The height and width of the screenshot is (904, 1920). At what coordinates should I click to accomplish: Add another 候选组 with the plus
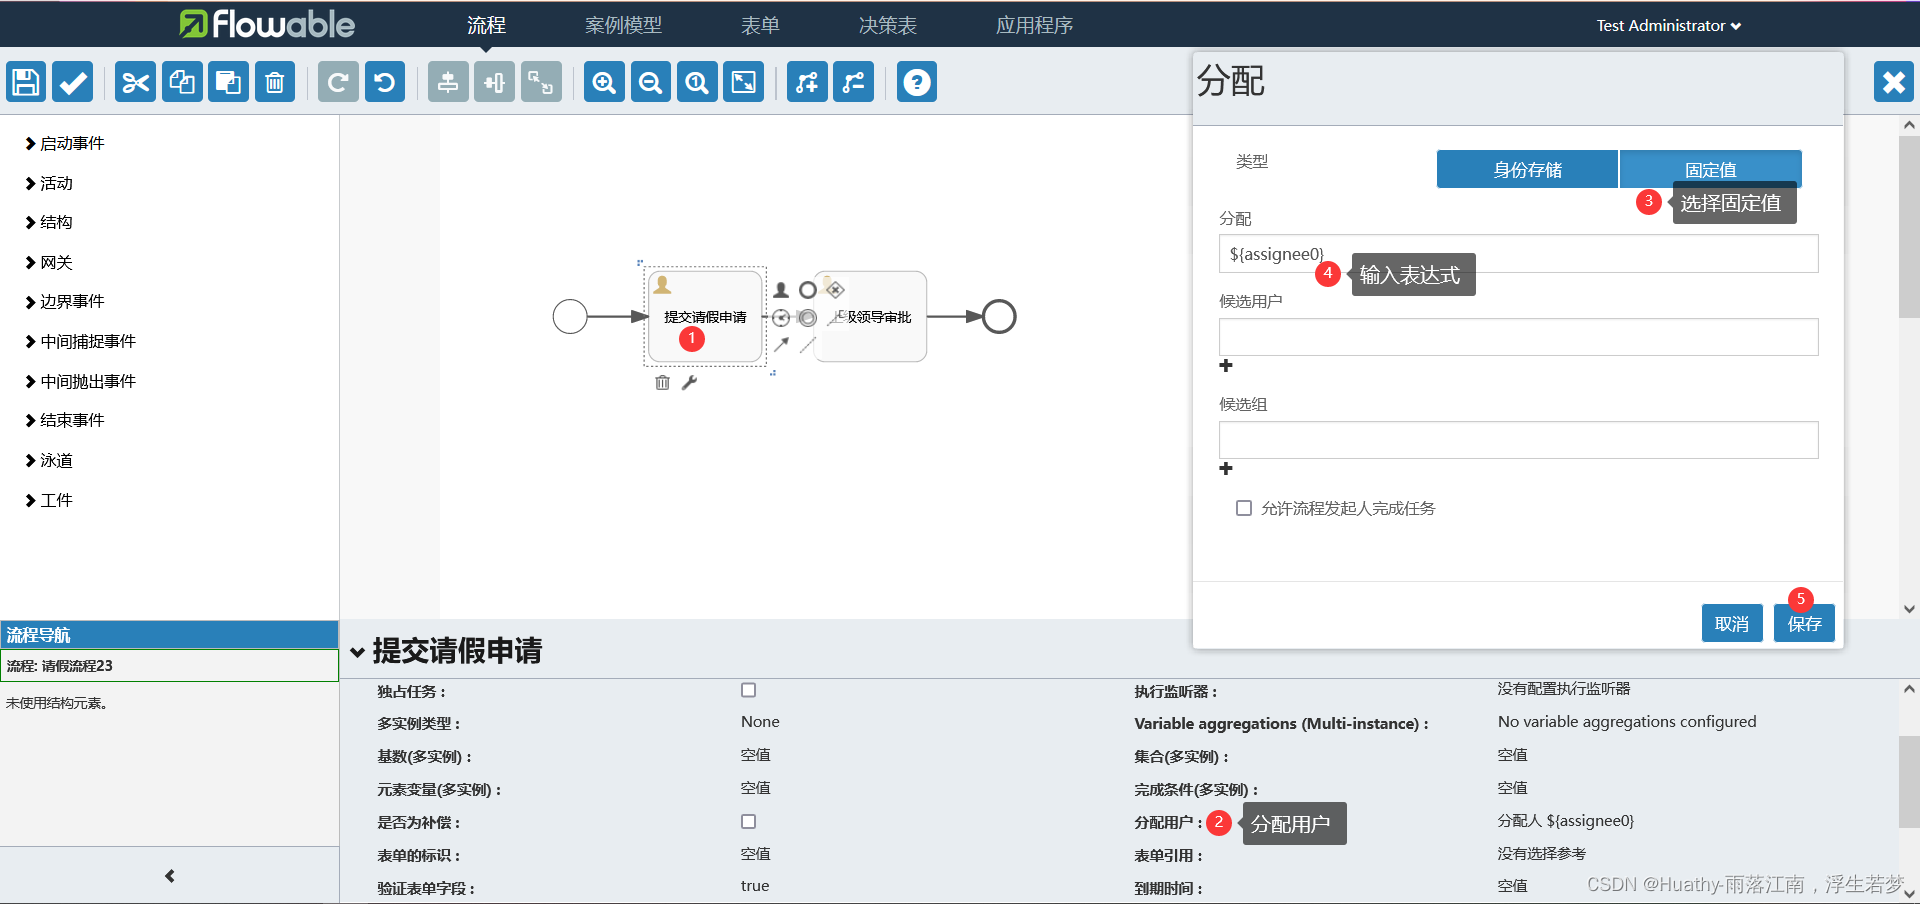[x=1226, y=469]
